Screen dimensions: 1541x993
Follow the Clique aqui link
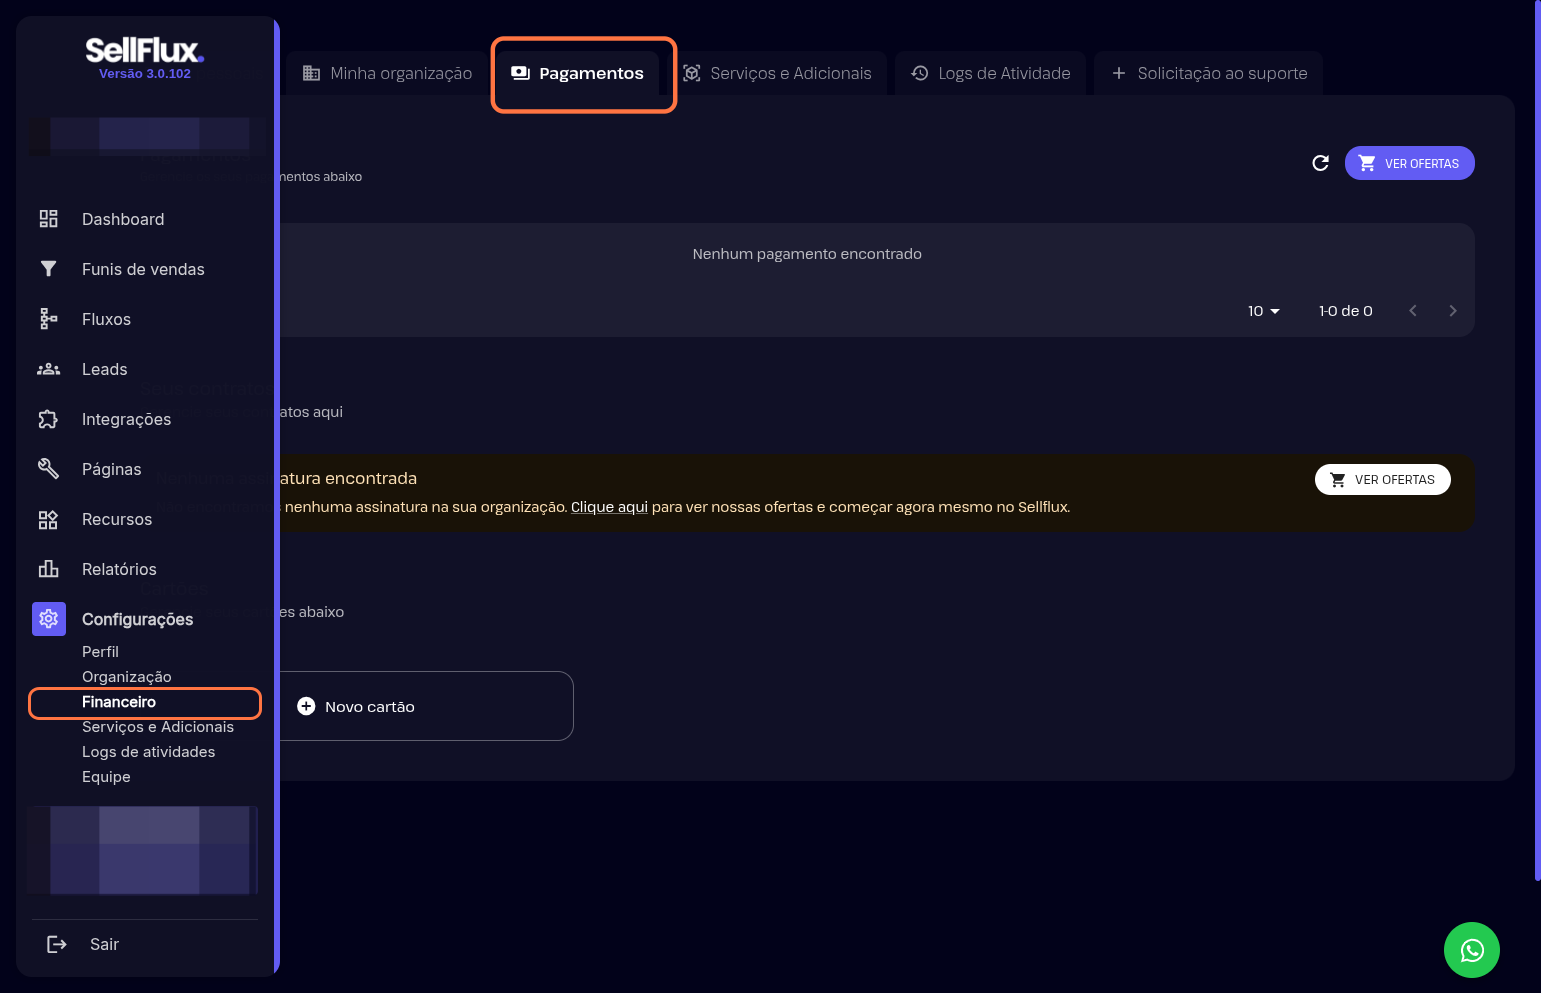coord(609,507)
